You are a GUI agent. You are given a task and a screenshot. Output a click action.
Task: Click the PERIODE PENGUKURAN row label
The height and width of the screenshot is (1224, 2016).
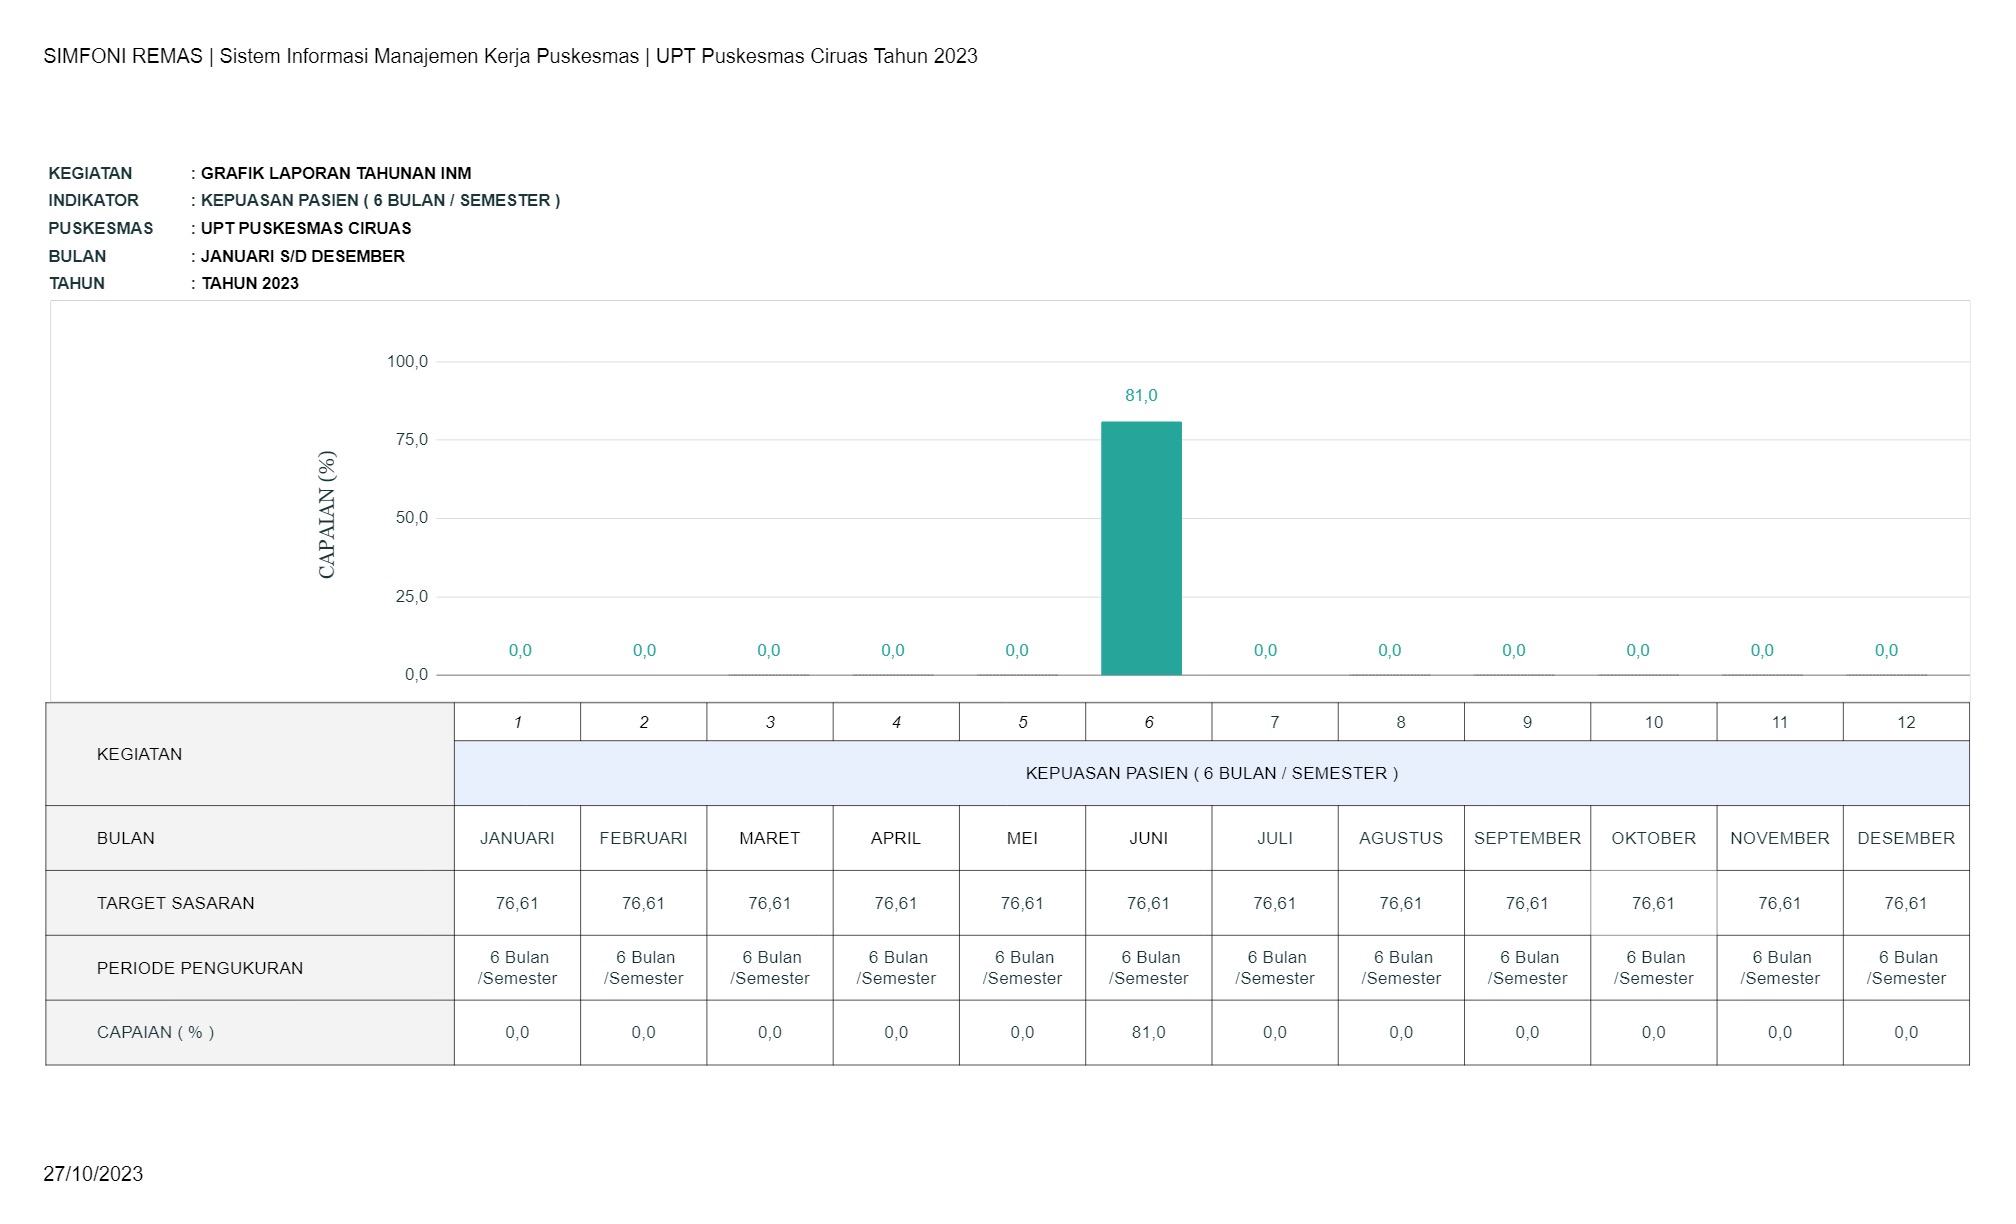200,968
